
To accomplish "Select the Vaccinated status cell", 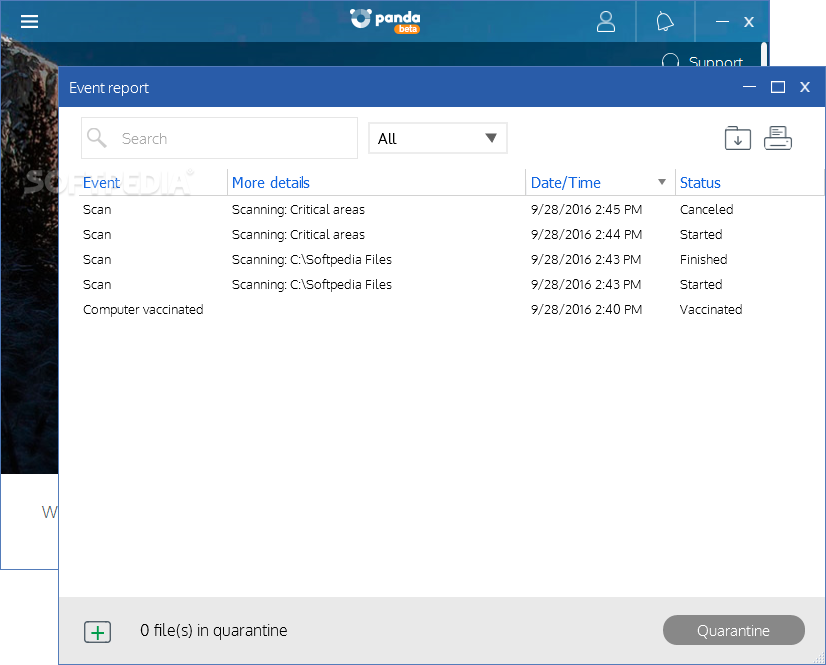I will click(x=711, y=310).
